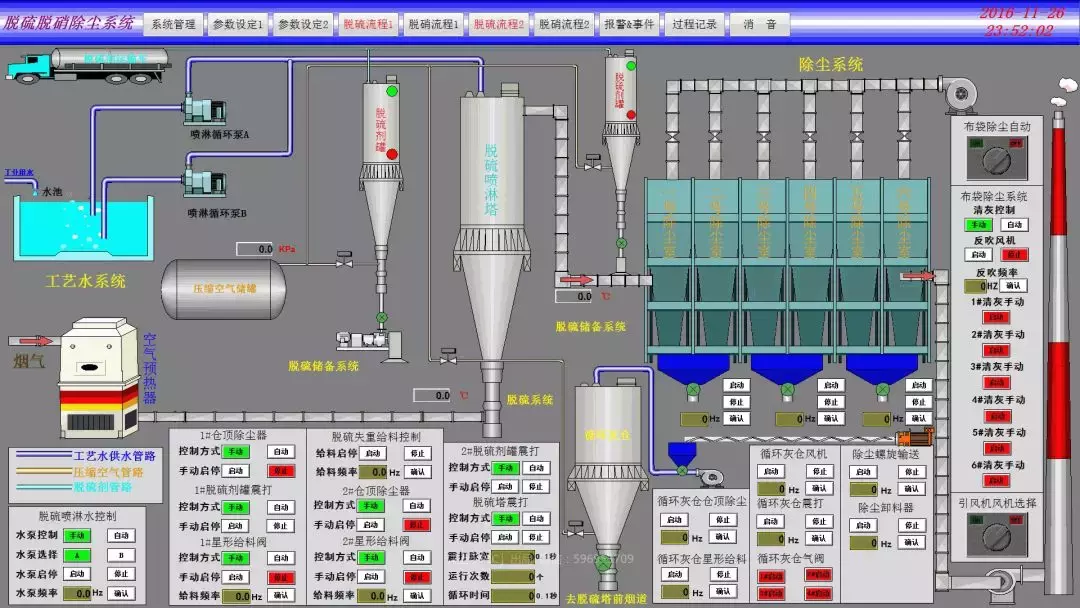Click the rapping pulse width (震打脉宽) field

(512, 556)
